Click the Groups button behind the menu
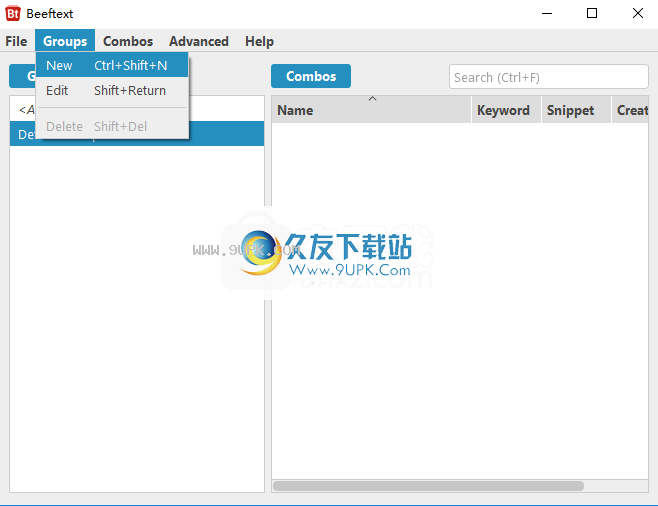This screenshot has width=658, height=506. click(x=22, y=76)
